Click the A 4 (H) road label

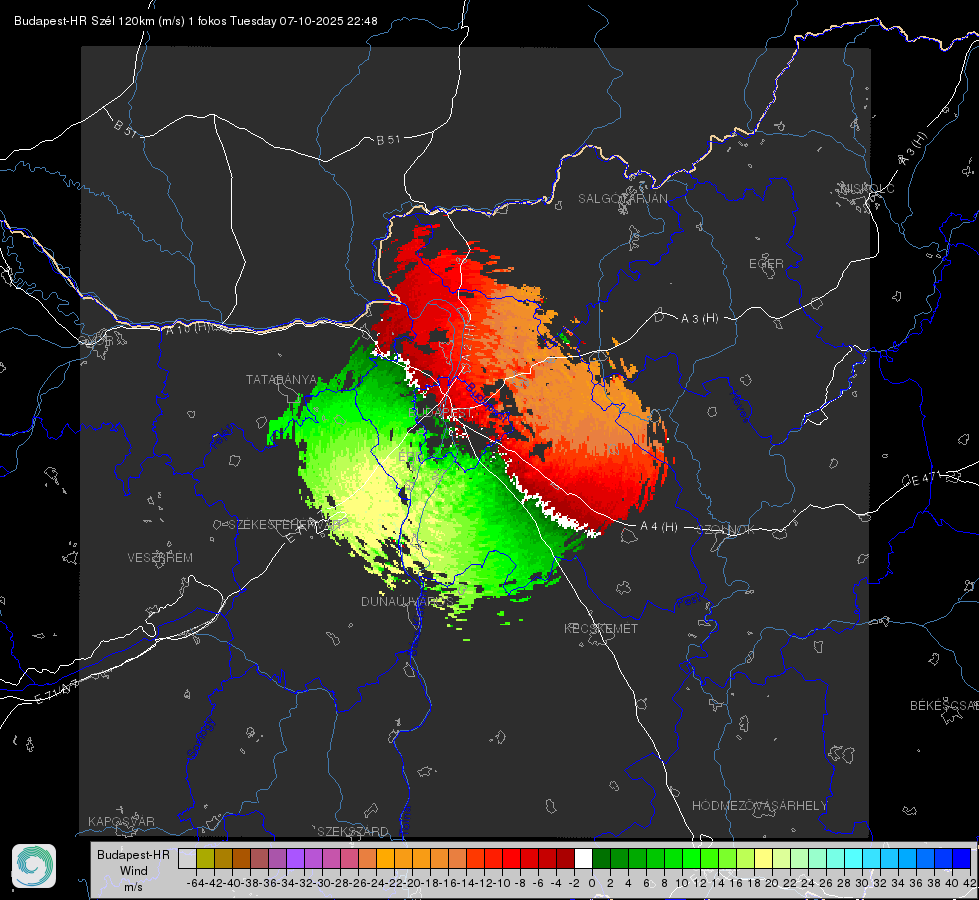(x=659, y=527)
